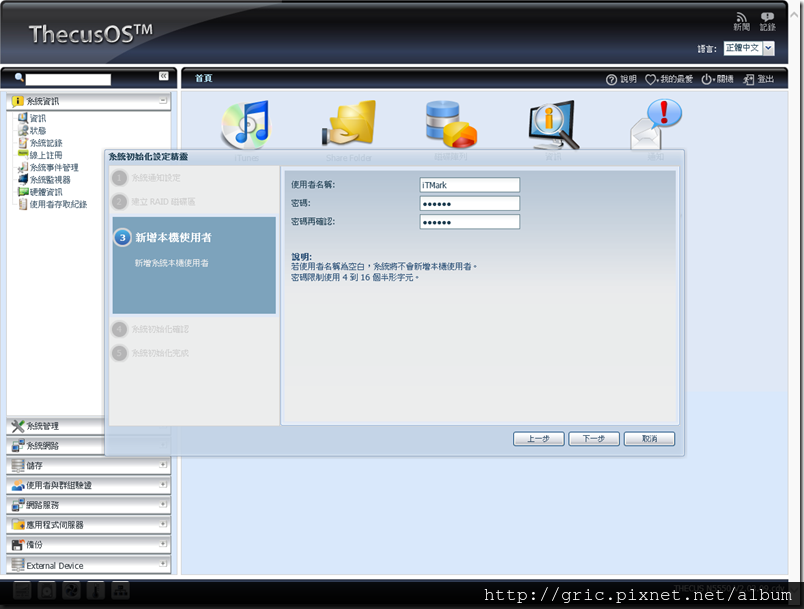Expand the 儲存 storage section

click(x=88, y=465)
